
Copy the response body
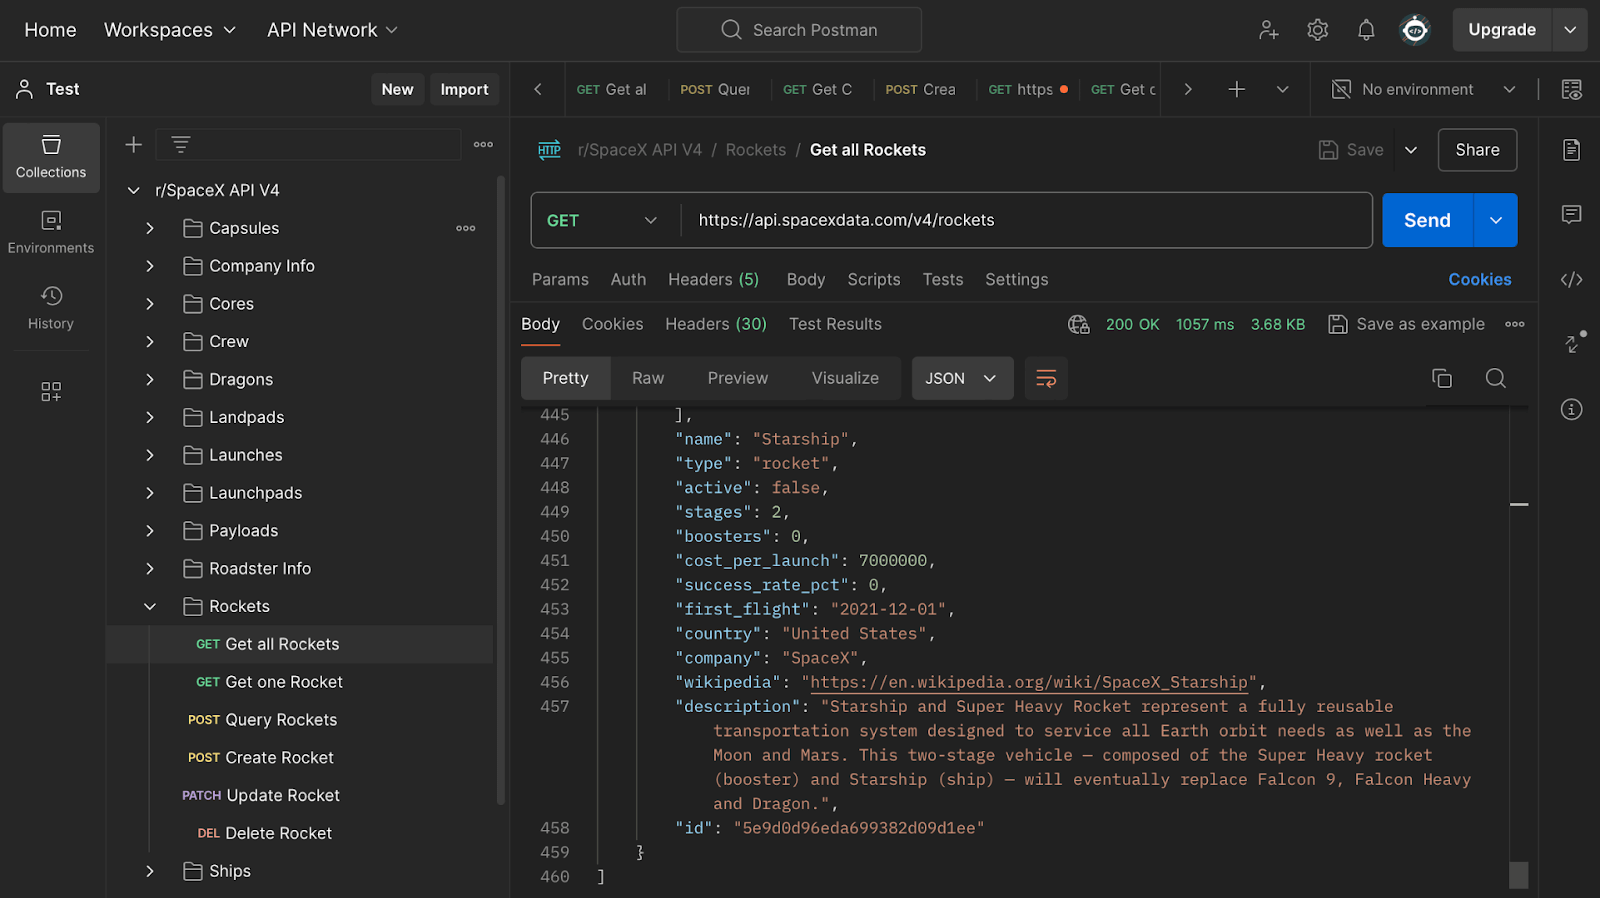1442,378
